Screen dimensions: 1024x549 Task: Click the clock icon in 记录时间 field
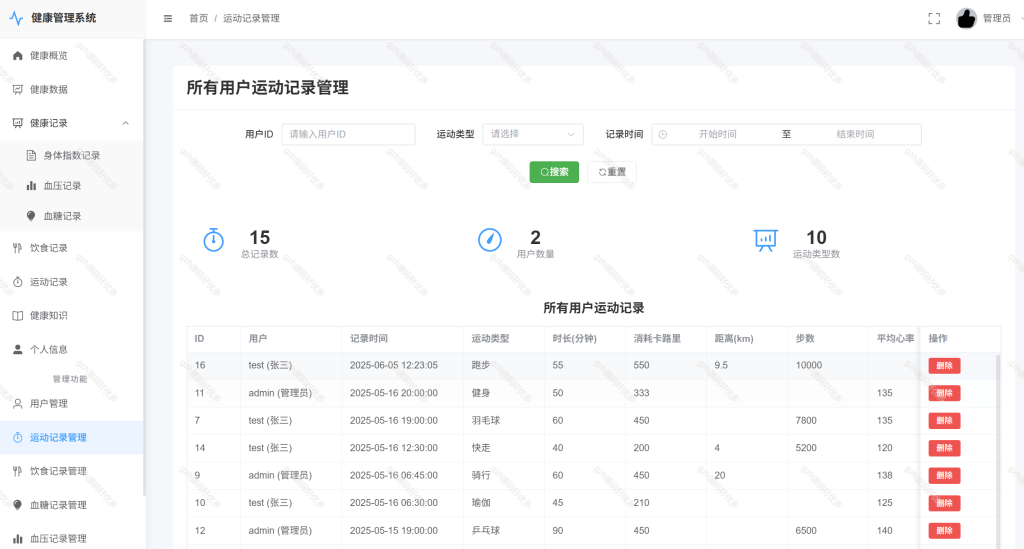coord(663,134)
